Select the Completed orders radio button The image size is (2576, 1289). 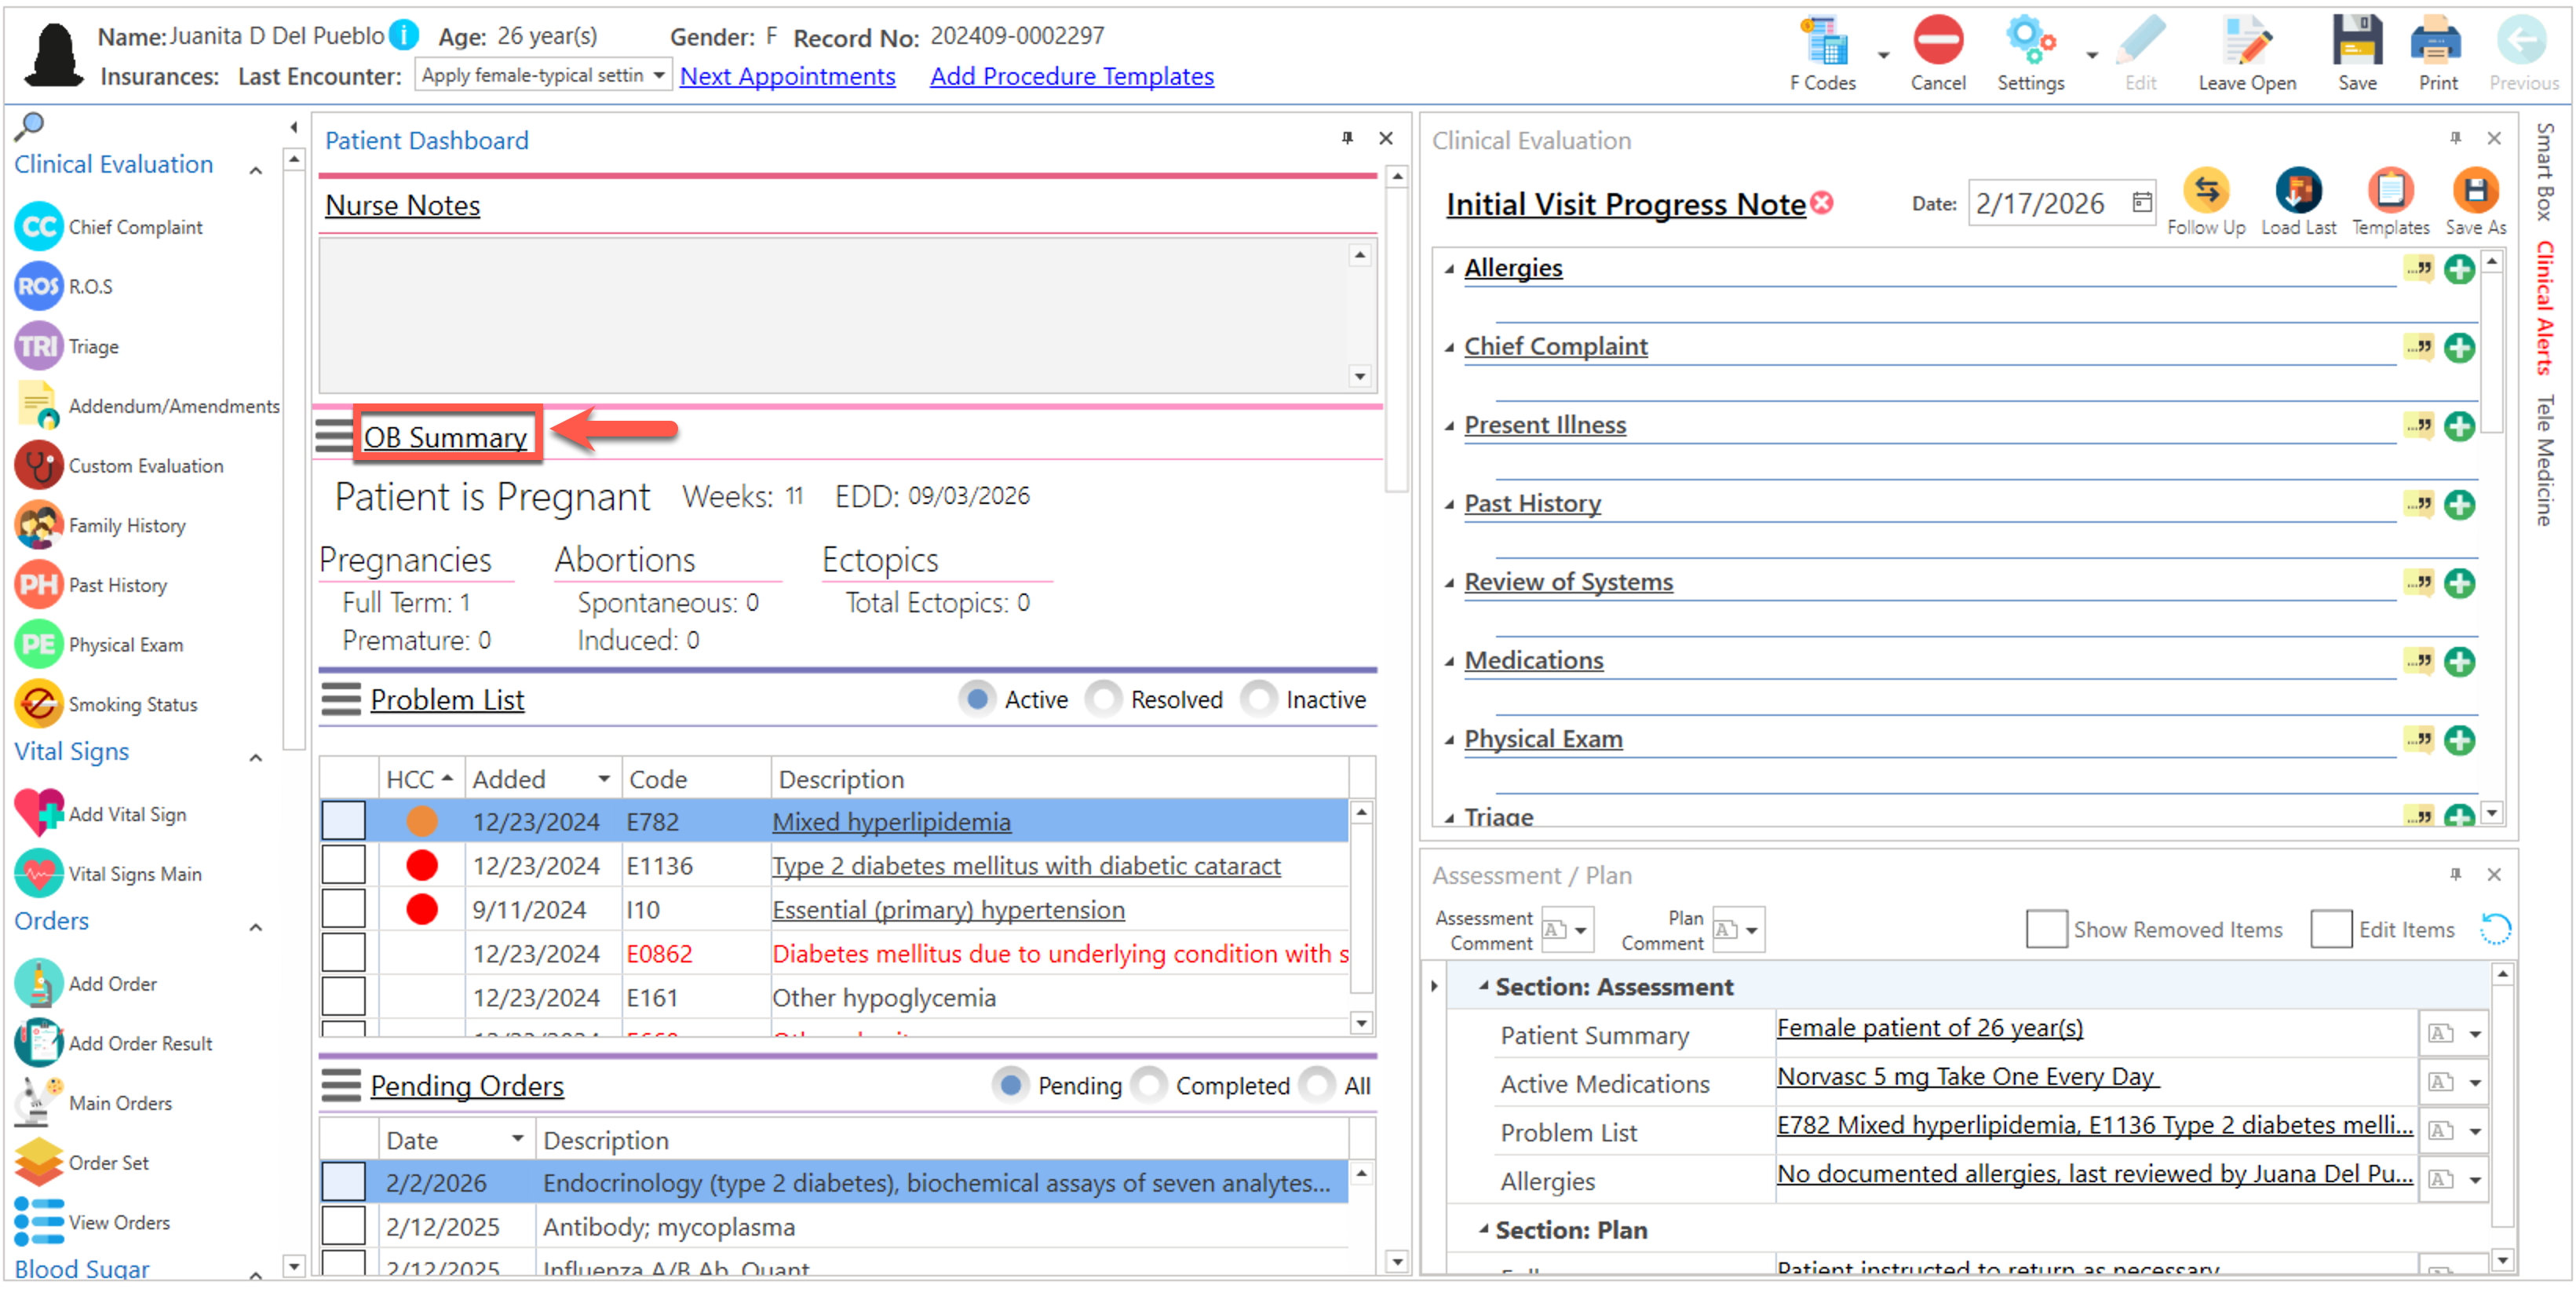point(1149,1084)
